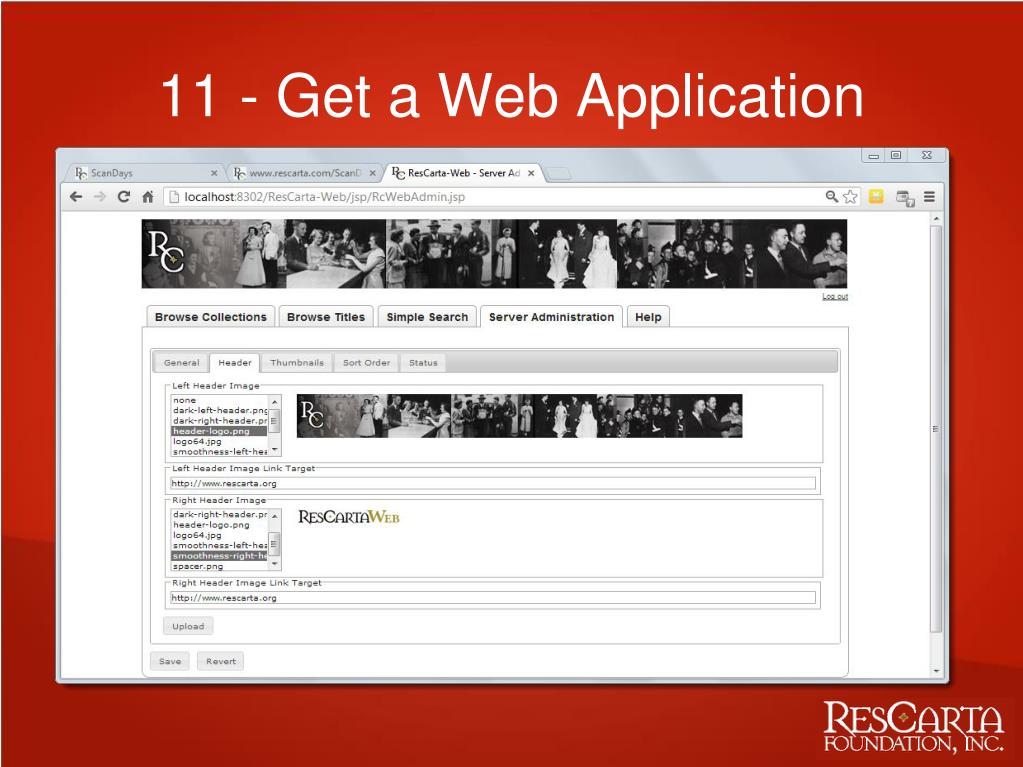Click the Left Header Image Link Target field
The width and height of the screenshot is (1023, 767).
(493, 483)
